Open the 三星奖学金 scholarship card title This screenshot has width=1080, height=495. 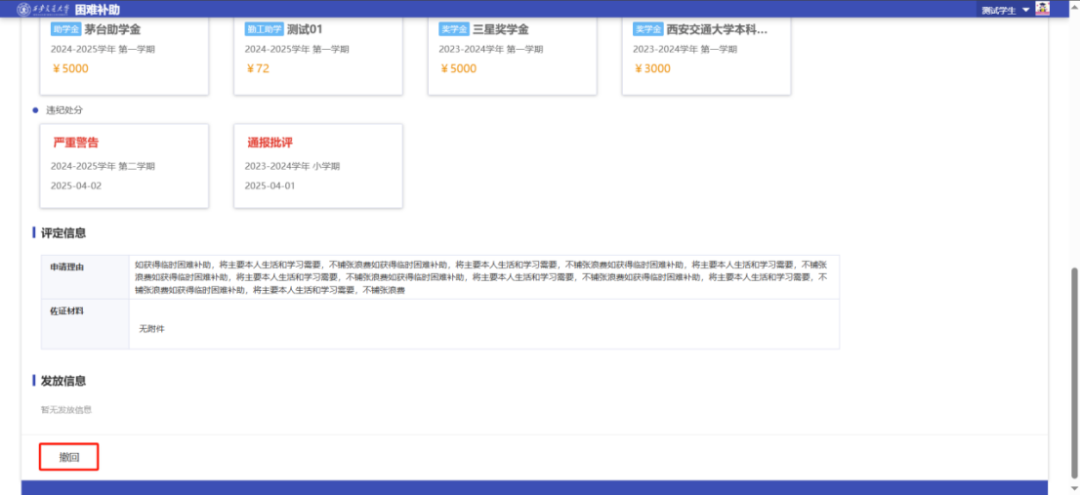click(x=501, y=29)
